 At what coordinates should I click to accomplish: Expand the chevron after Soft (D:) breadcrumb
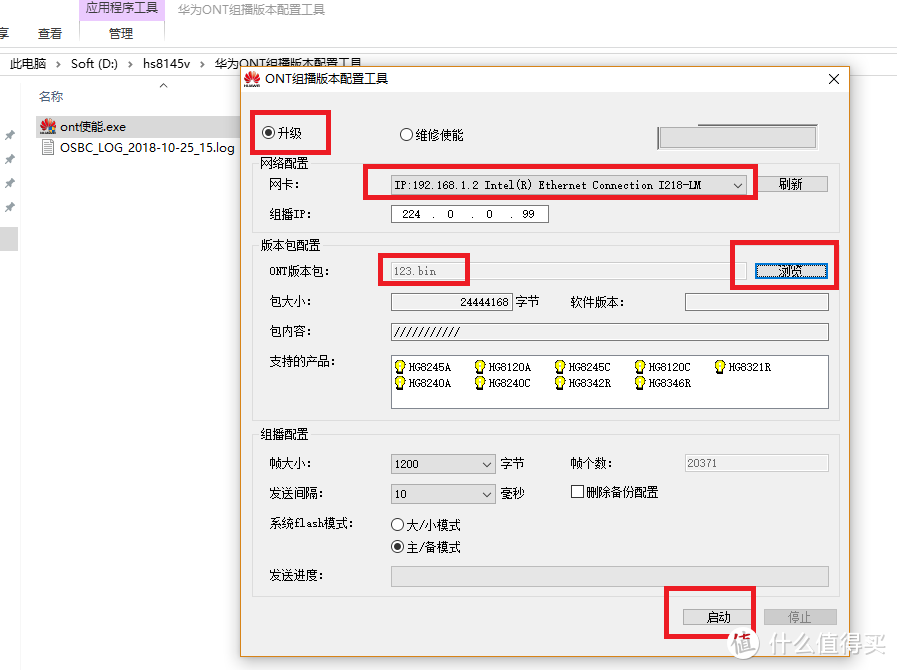130,64
